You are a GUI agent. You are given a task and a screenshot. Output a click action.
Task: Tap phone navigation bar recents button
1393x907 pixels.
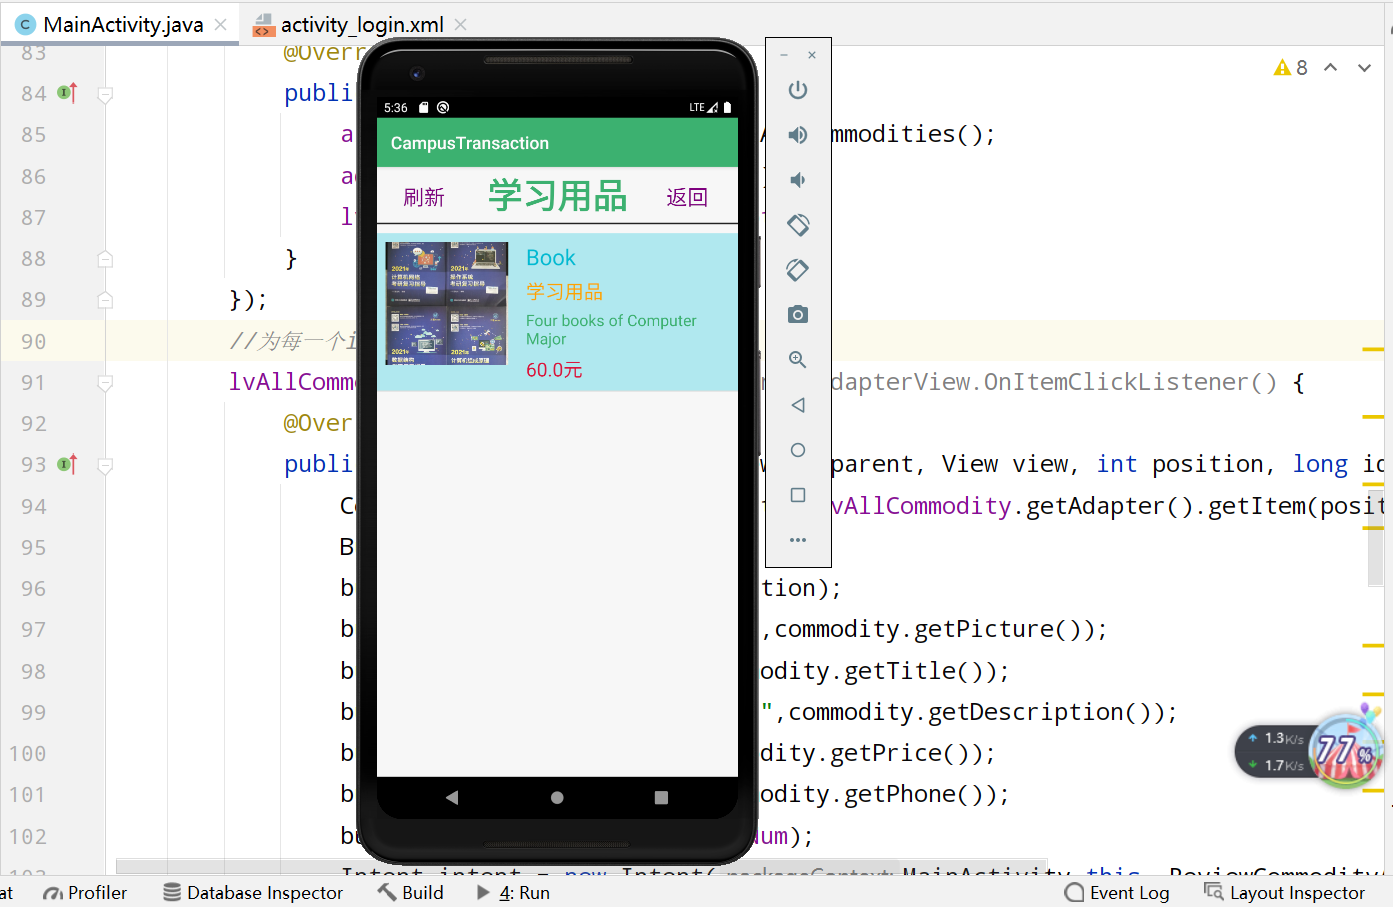coord(661,797)
